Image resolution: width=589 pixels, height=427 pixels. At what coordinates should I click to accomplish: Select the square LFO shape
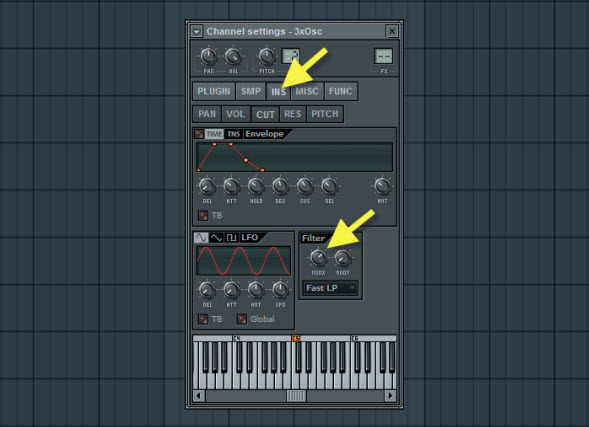[231, 238]
